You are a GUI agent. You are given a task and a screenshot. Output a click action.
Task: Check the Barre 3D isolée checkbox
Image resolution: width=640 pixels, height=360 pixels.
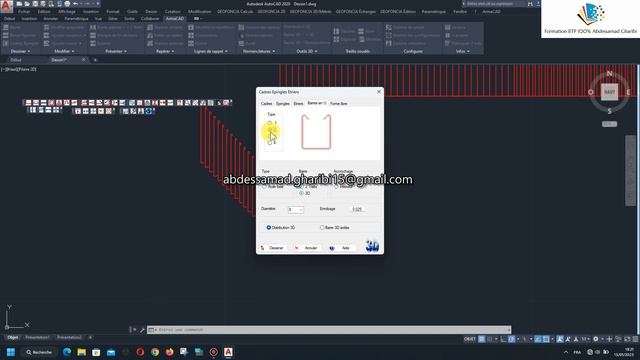(322, 227)
